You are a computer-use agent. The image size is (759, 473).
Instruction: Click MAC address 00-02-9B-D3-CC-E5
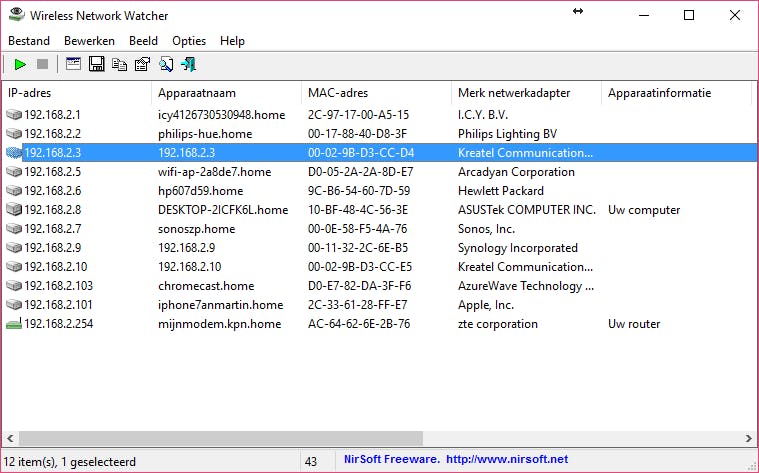coord(360,267)
